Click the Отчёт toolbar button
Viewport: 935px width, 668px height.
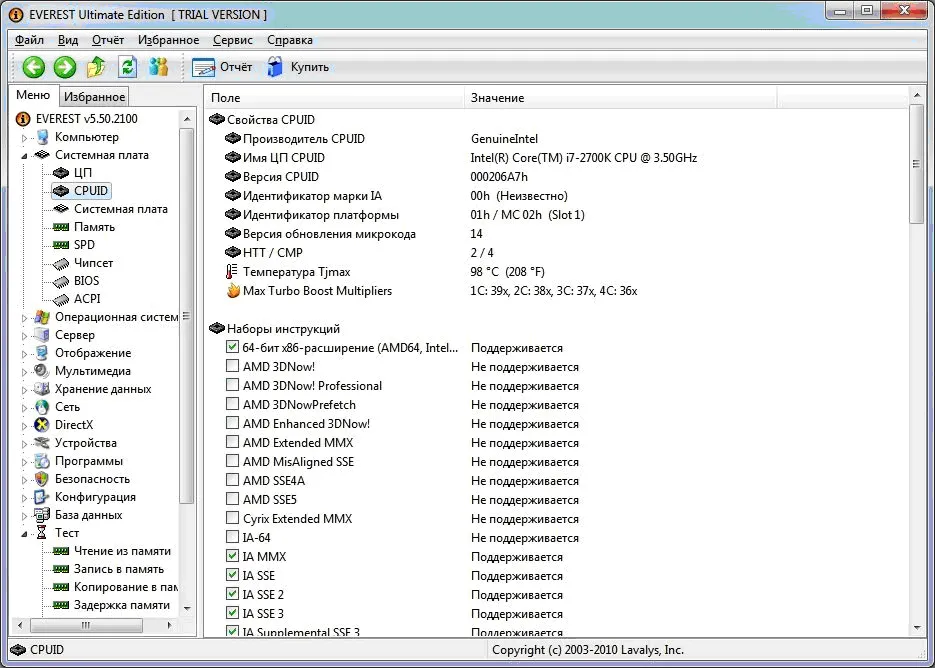222,67
